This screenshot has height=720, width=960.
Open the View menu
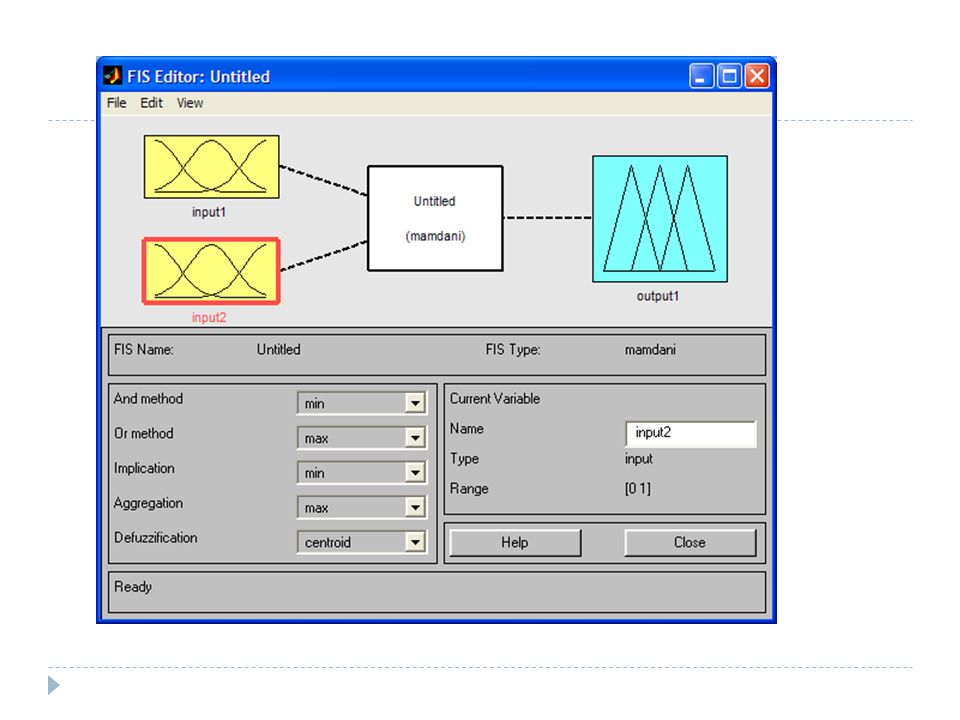190,103
